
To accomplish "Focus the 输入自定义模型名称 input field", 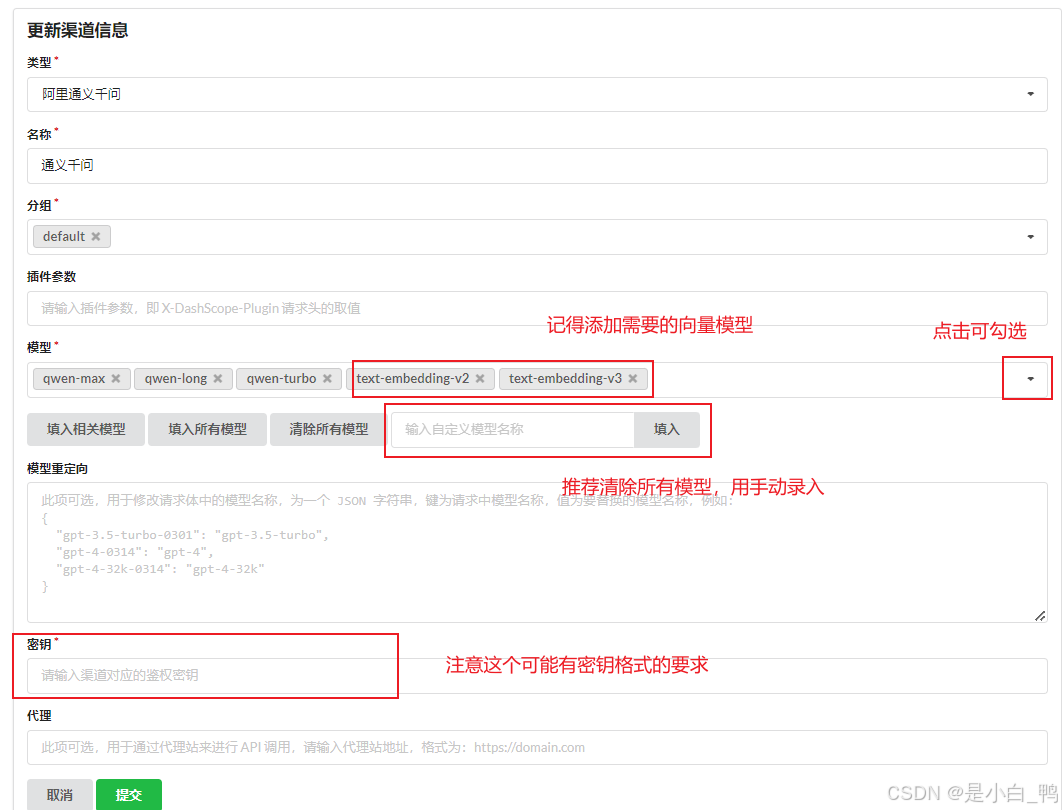I will 513,430.
